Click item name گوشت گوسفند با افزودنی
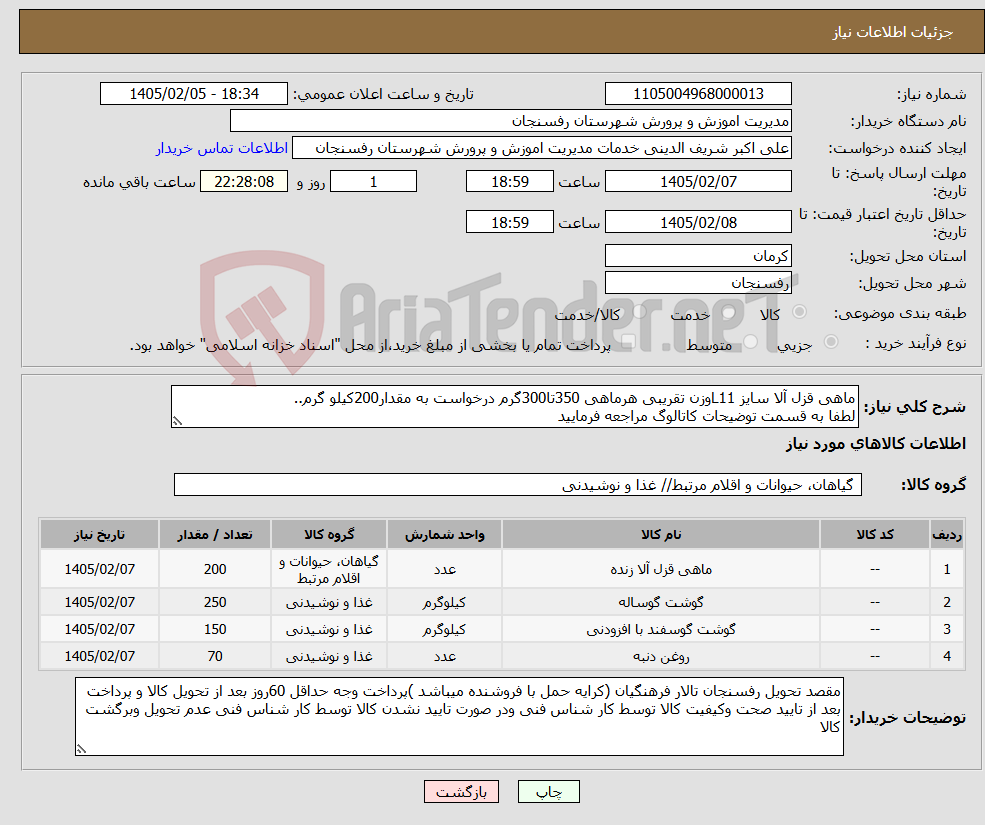The height and width of the screenshot is (825, 985). (x=661, y=629)
